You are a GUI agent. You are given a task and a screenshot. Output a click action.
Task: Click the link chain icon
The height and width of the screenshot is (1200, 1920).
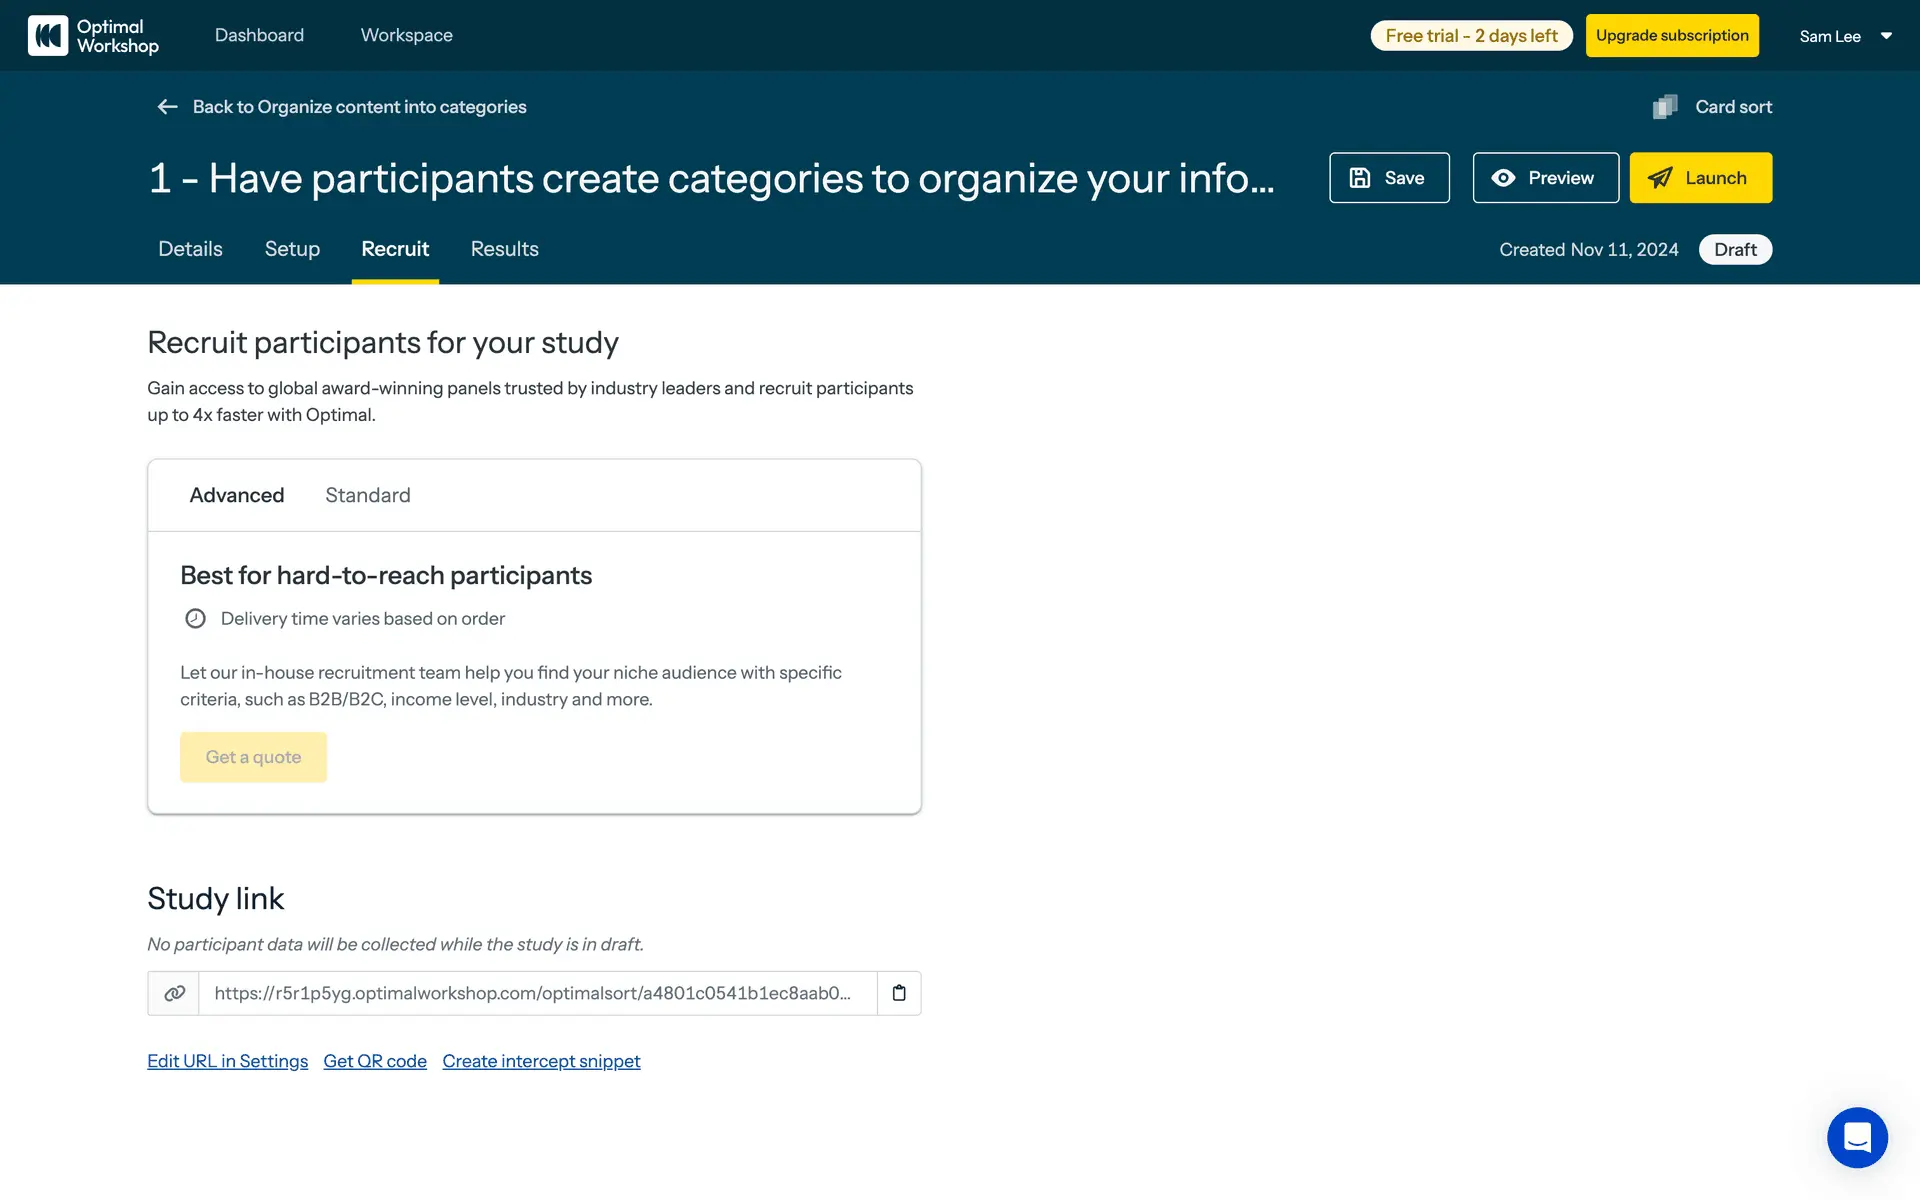174,993
